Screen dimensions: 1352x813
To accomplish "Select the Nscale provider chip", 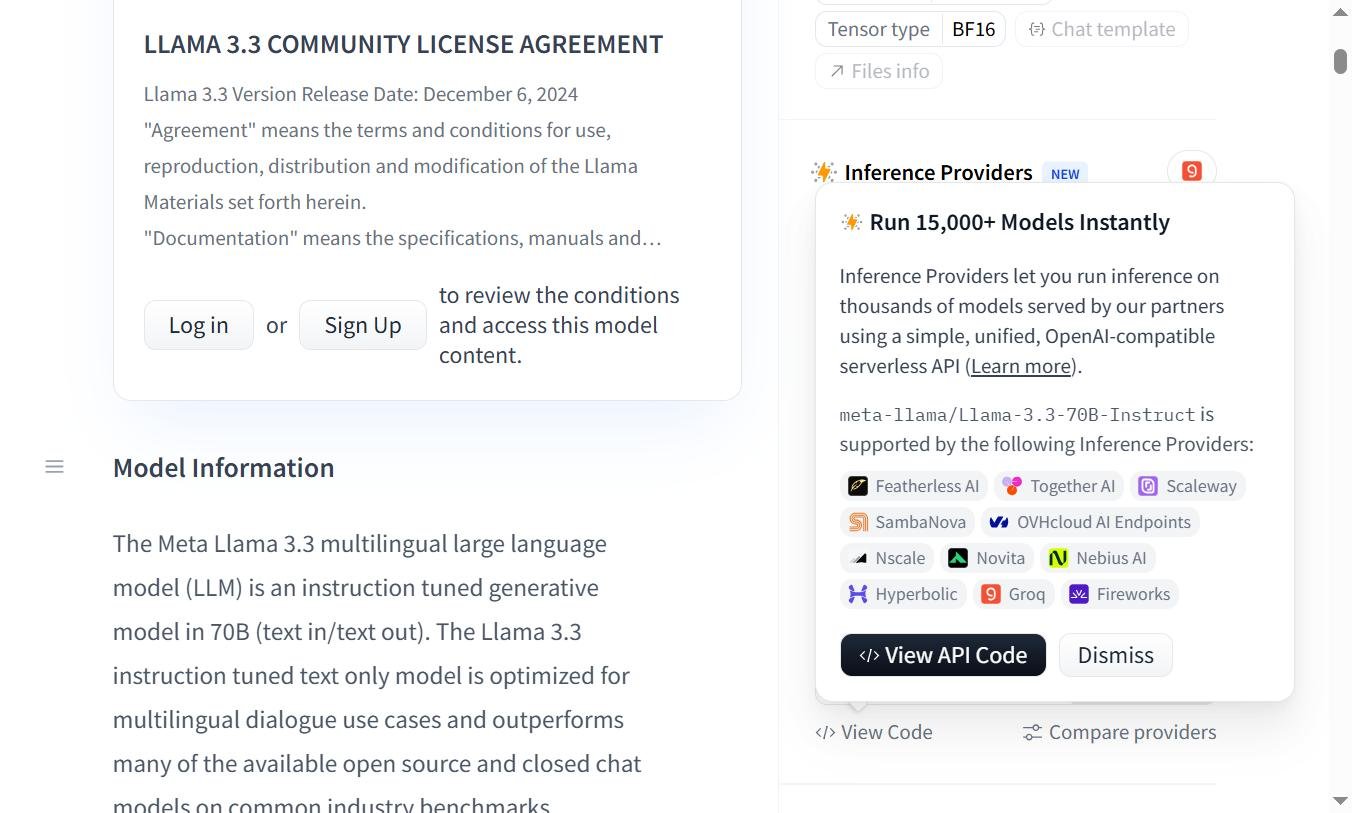I will tap(887, 558).
